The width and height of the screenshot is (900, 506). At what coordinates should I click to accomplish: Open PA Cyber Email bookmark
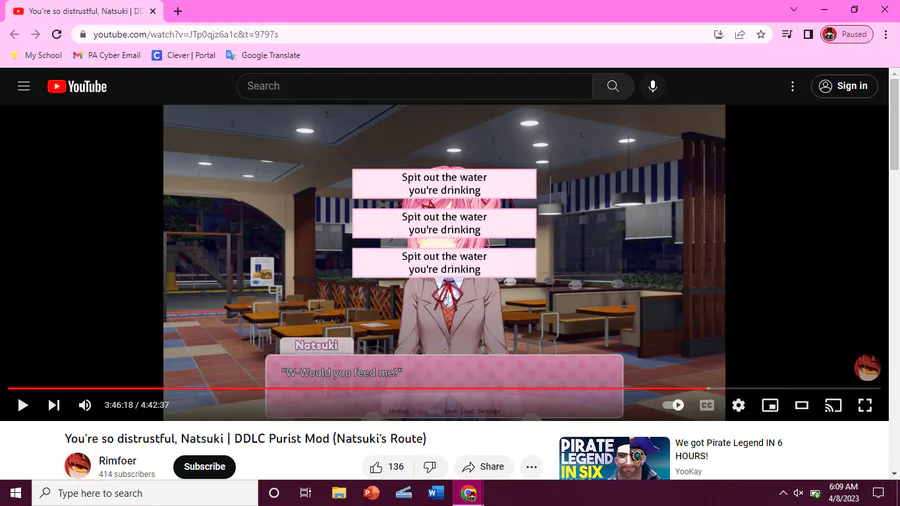coord(107,55)
